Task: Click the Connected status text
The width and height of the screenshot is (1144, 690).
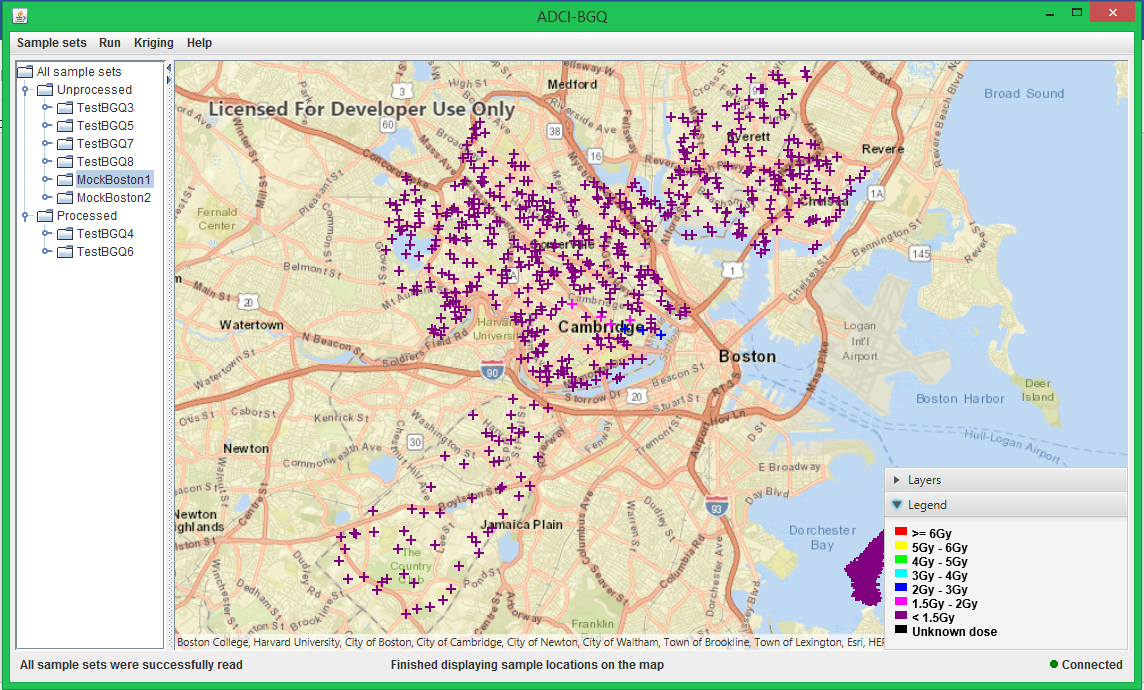Action: [x=1091, y=664]
